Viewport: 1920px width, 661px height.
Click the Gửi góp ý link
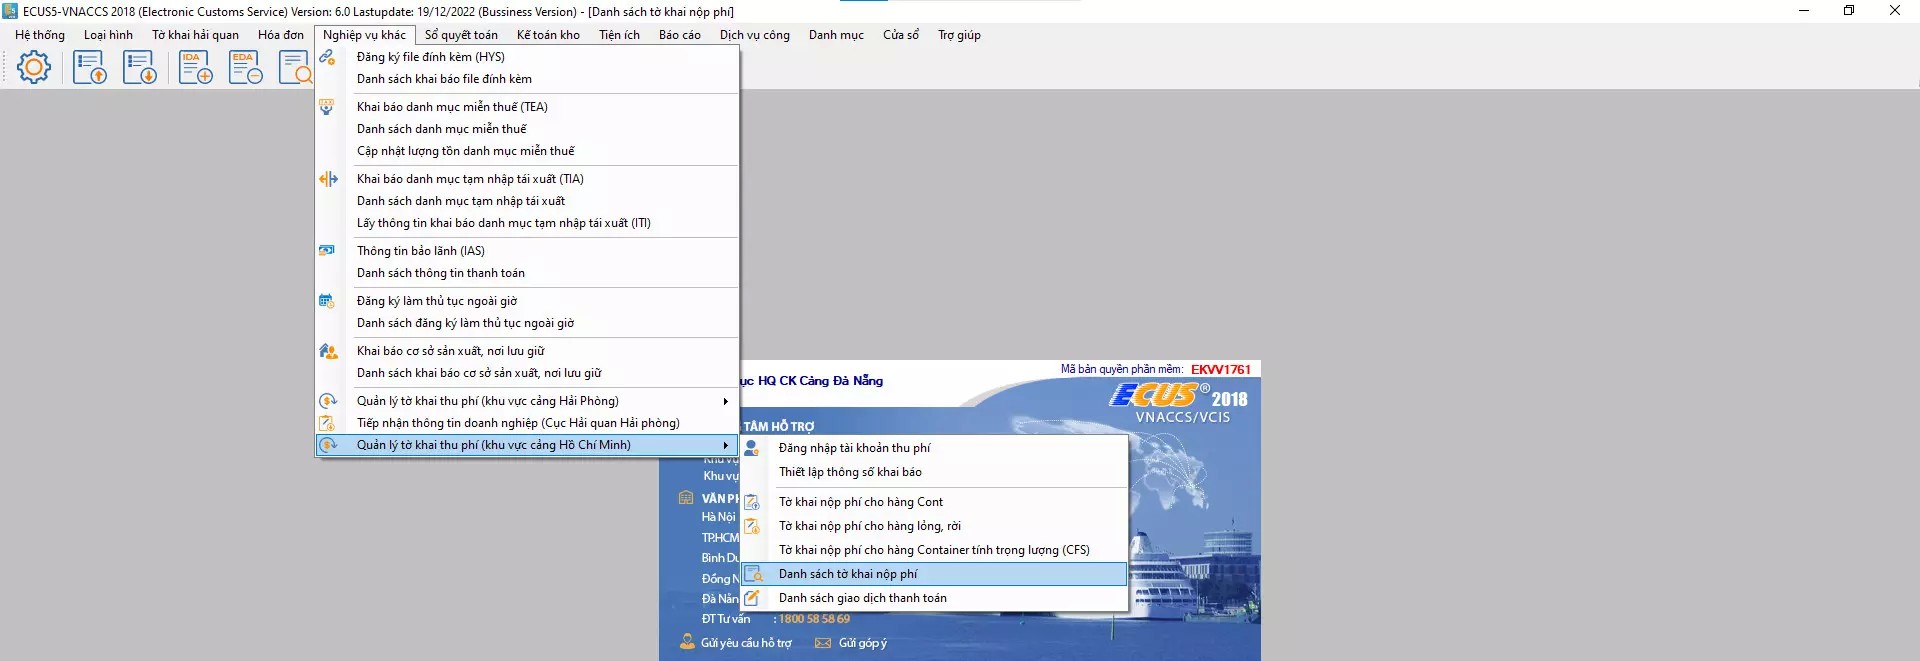(x=863, y=643)
